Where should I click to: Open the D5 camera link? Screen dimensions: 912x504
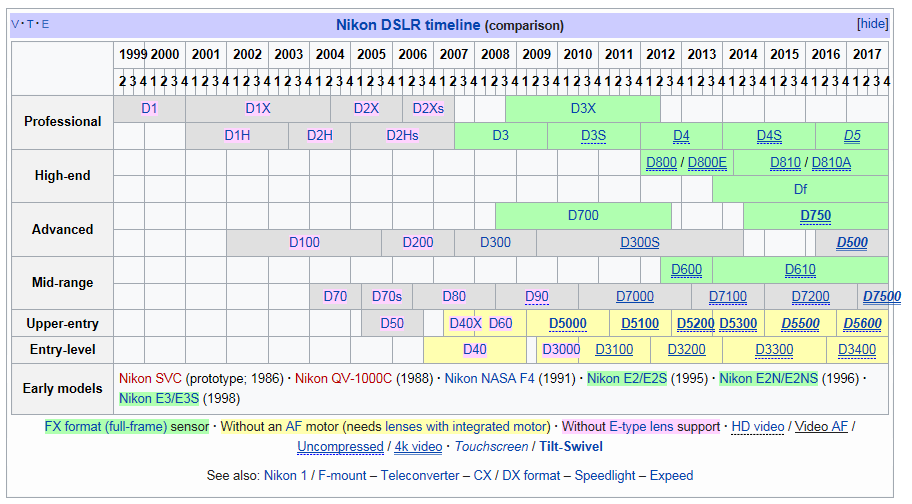852,135
